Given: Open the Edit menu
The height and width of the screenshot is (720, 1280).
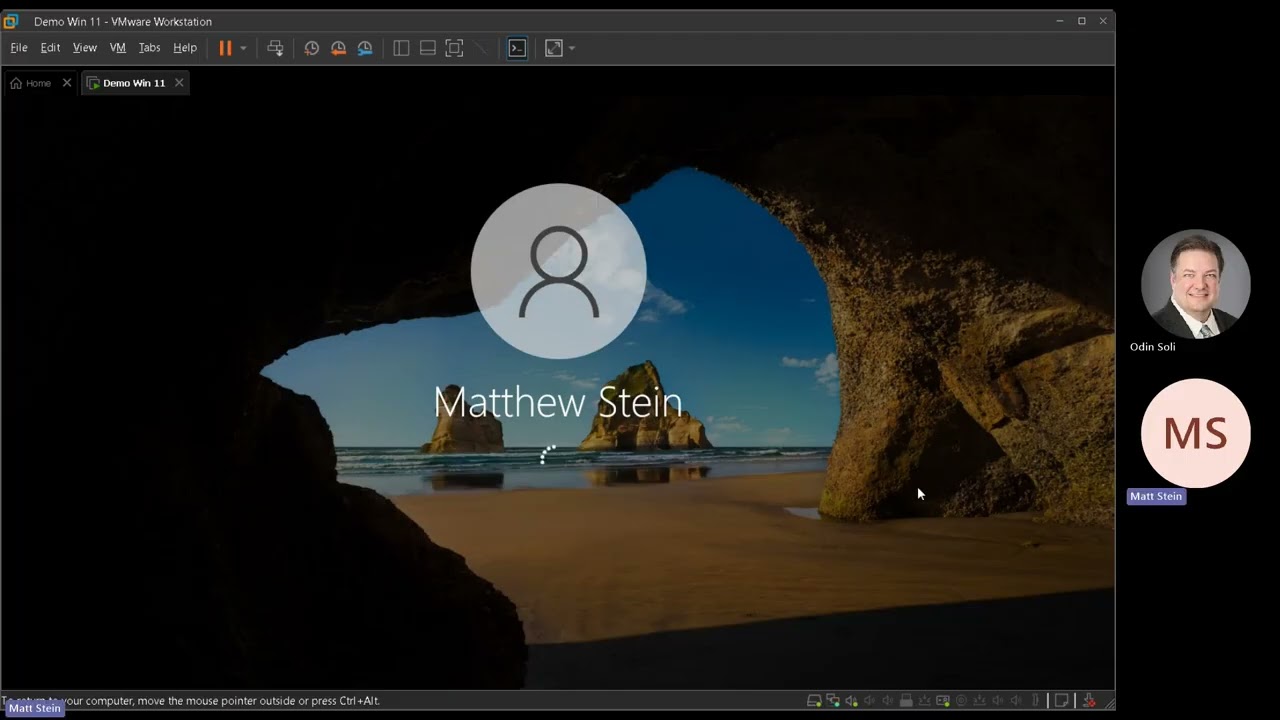Looking at the screenshot, I should [50, 48].
